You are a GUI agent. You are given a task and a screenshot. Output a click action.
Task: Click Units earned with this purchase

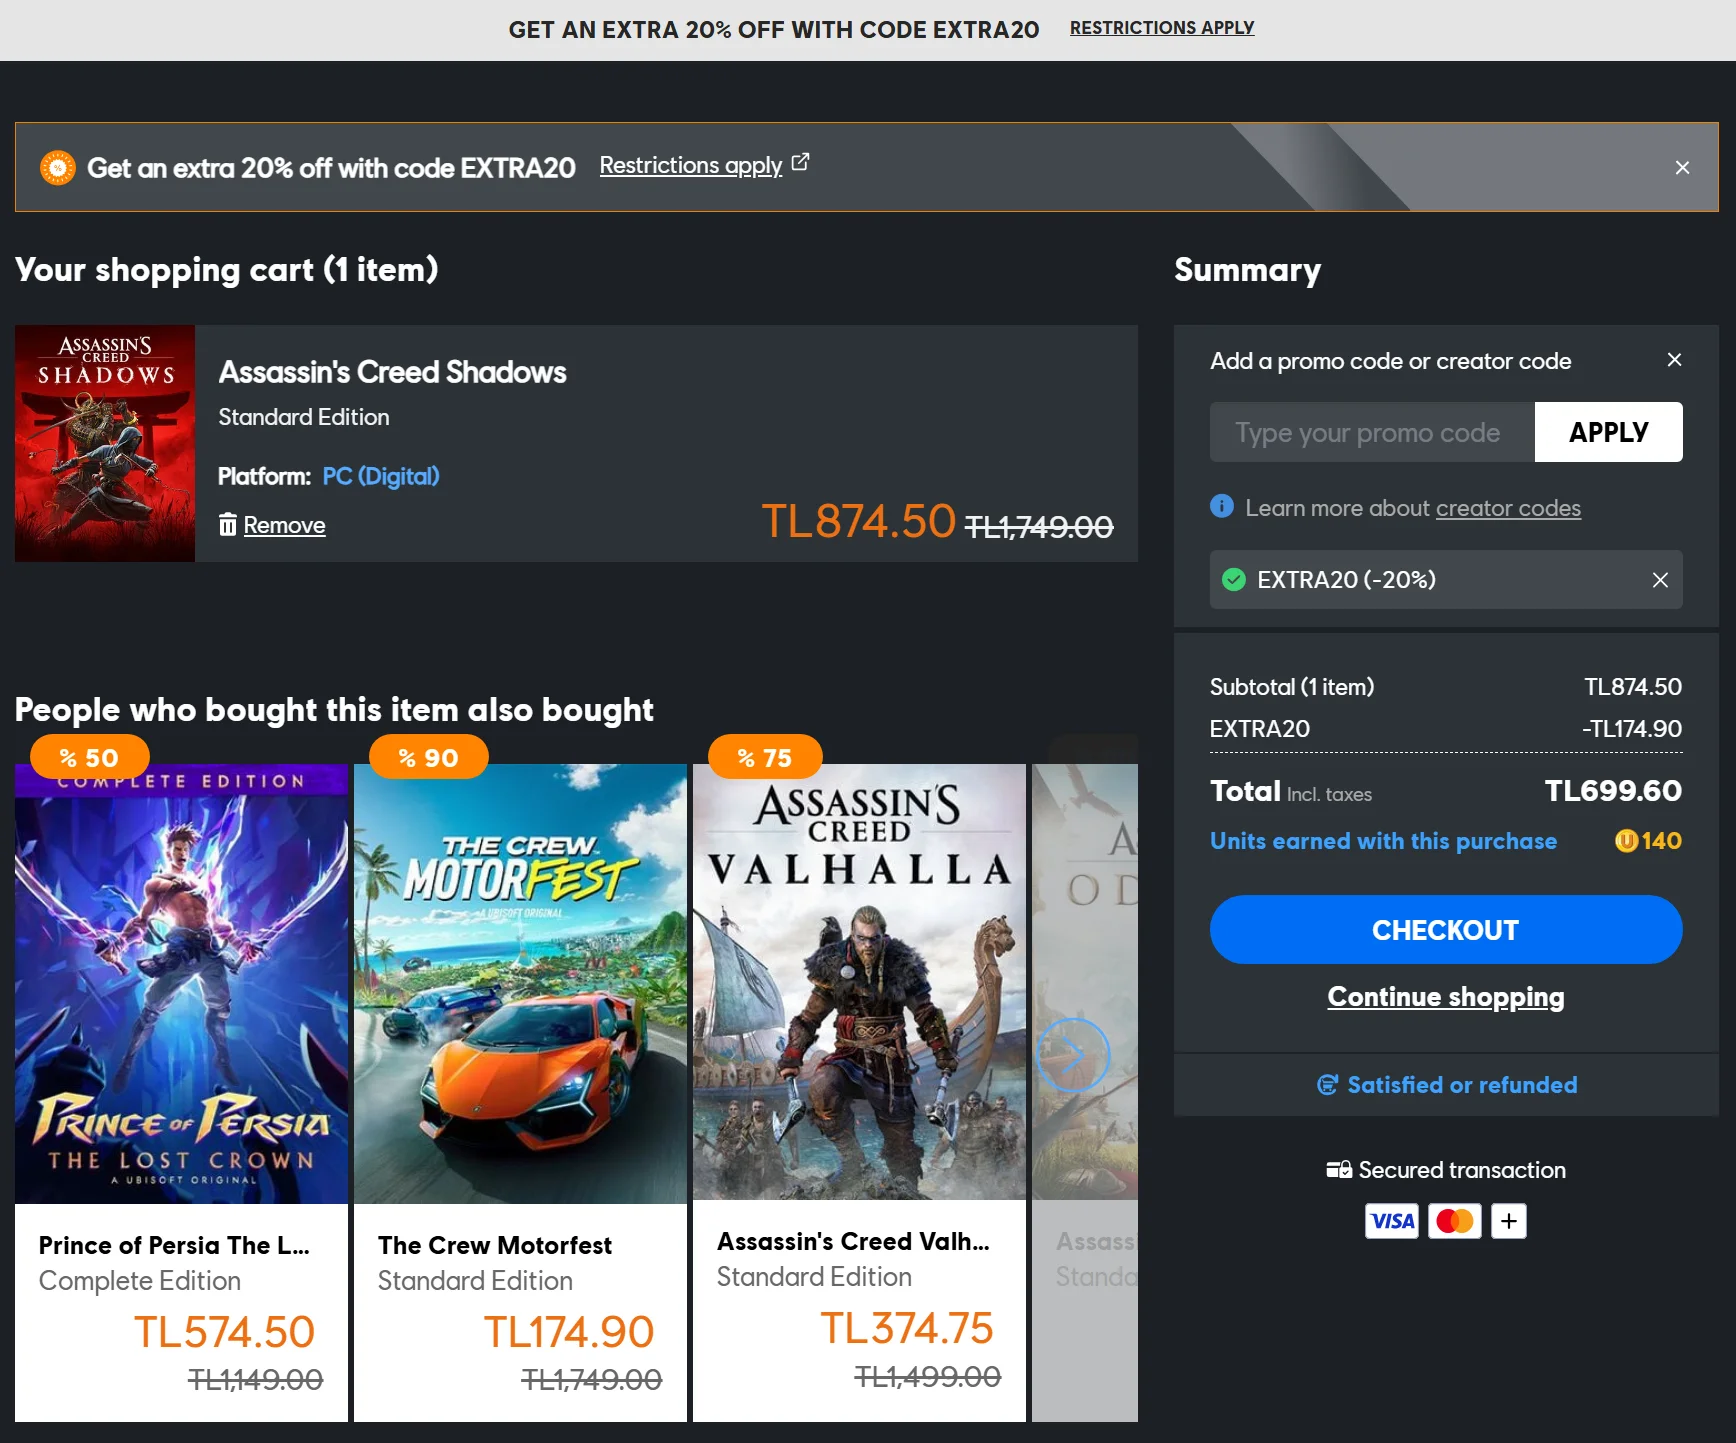[1383, 841]
